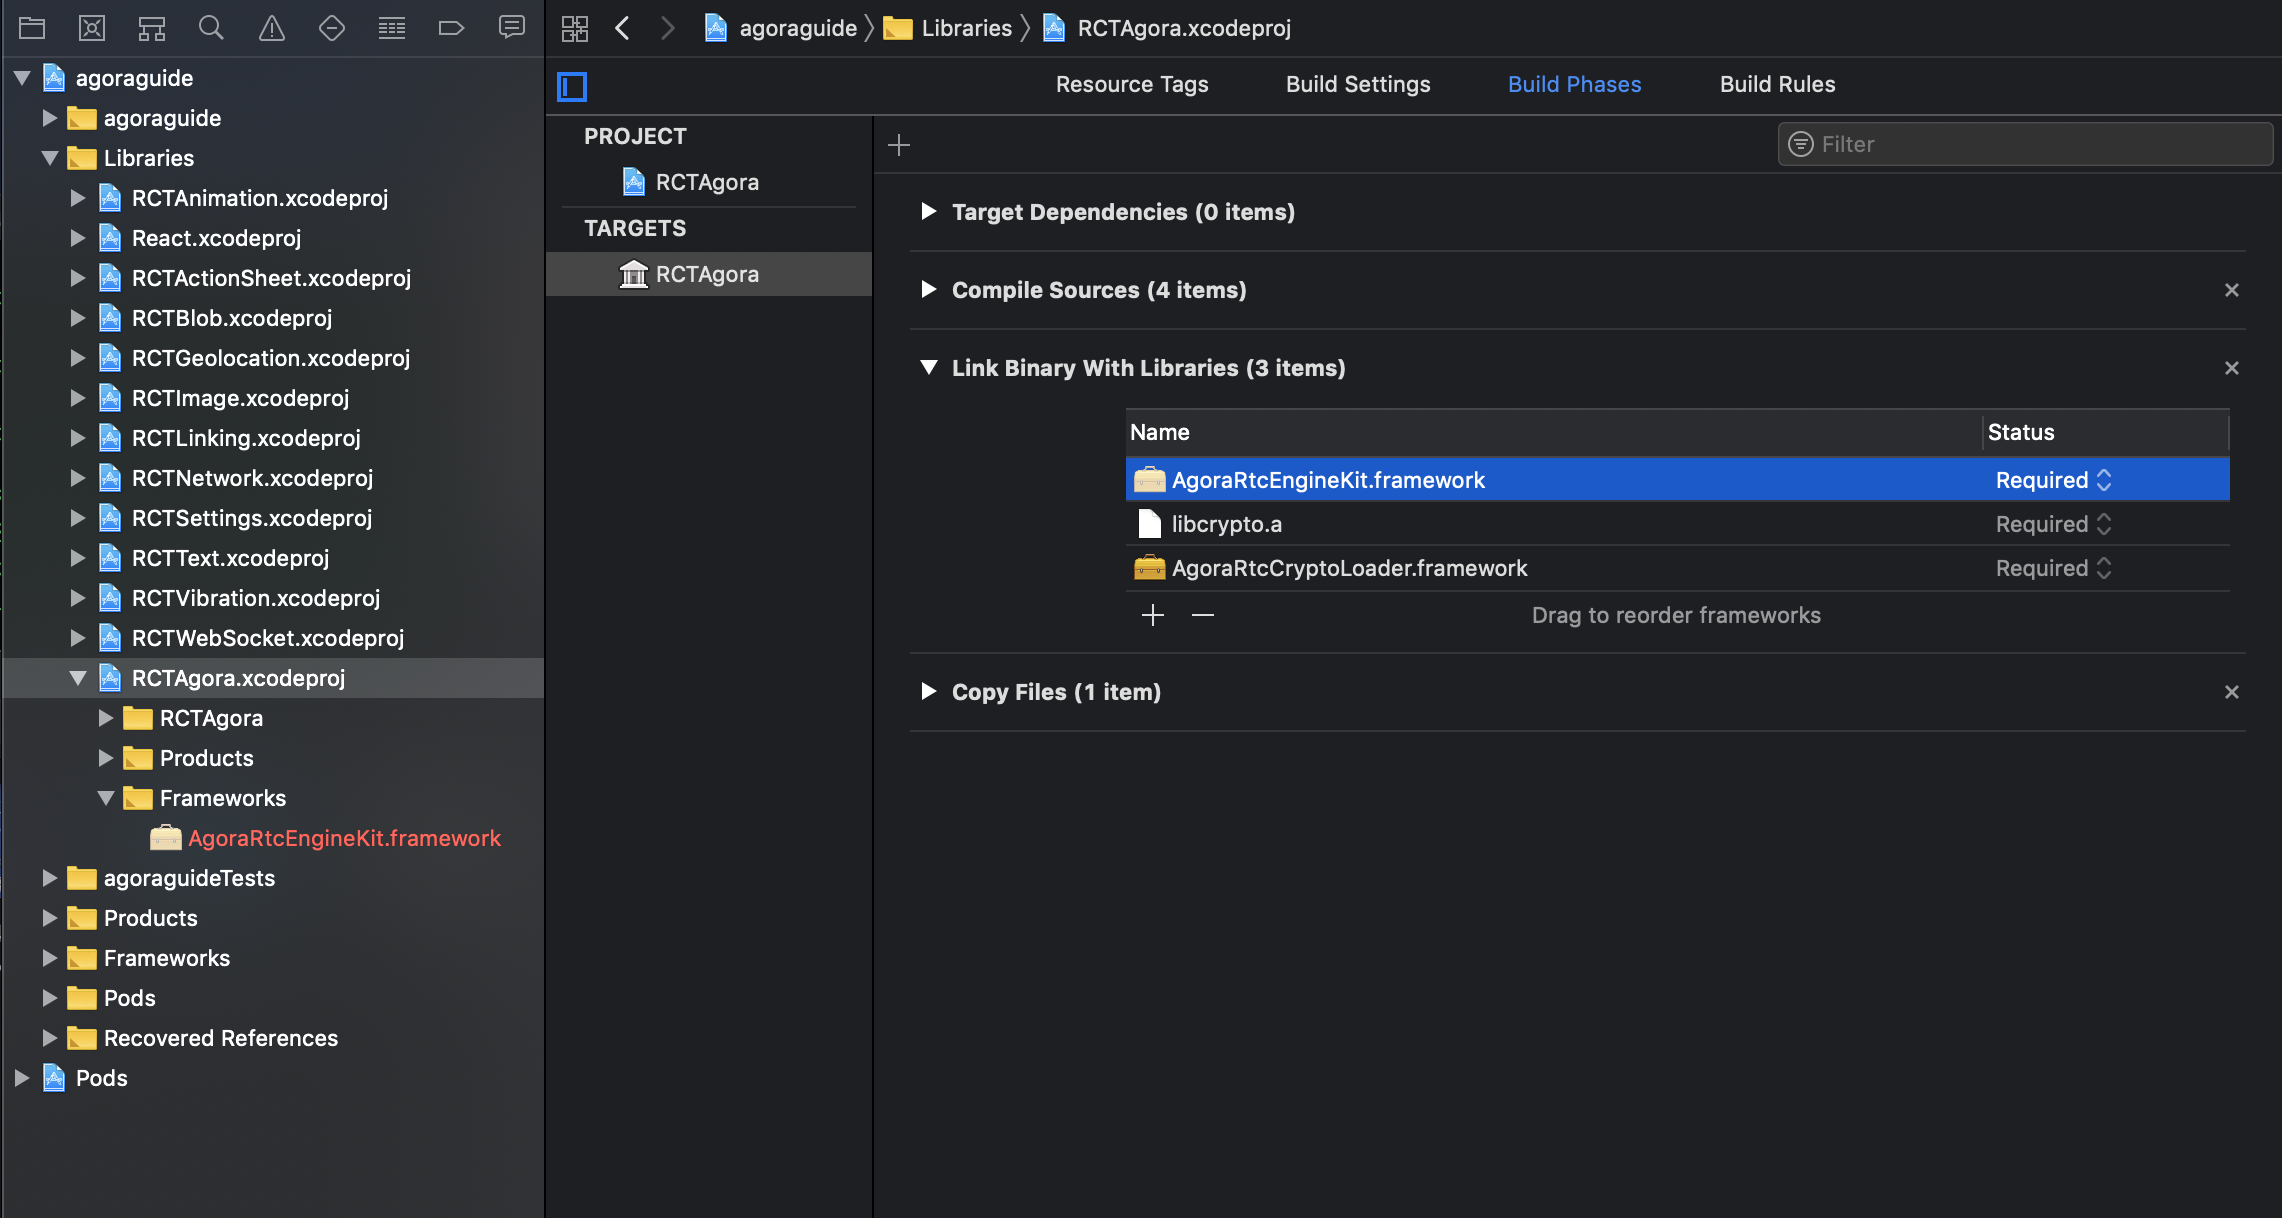Collapse Link Binary With Libraries section
The image size is (2282, 1218).
click(929, 368)
